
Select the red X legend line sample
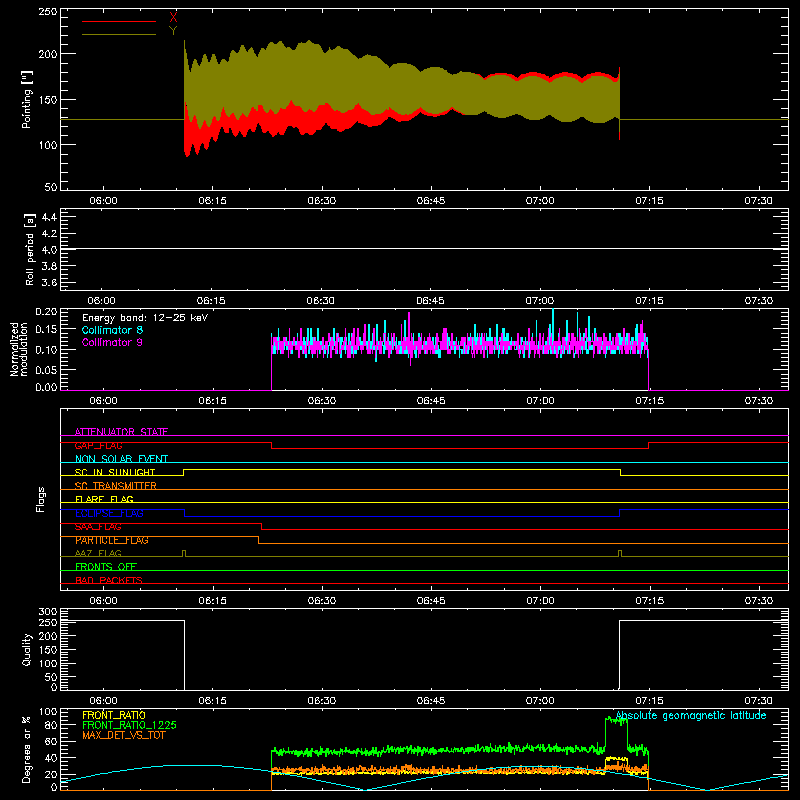pos(119,21)
